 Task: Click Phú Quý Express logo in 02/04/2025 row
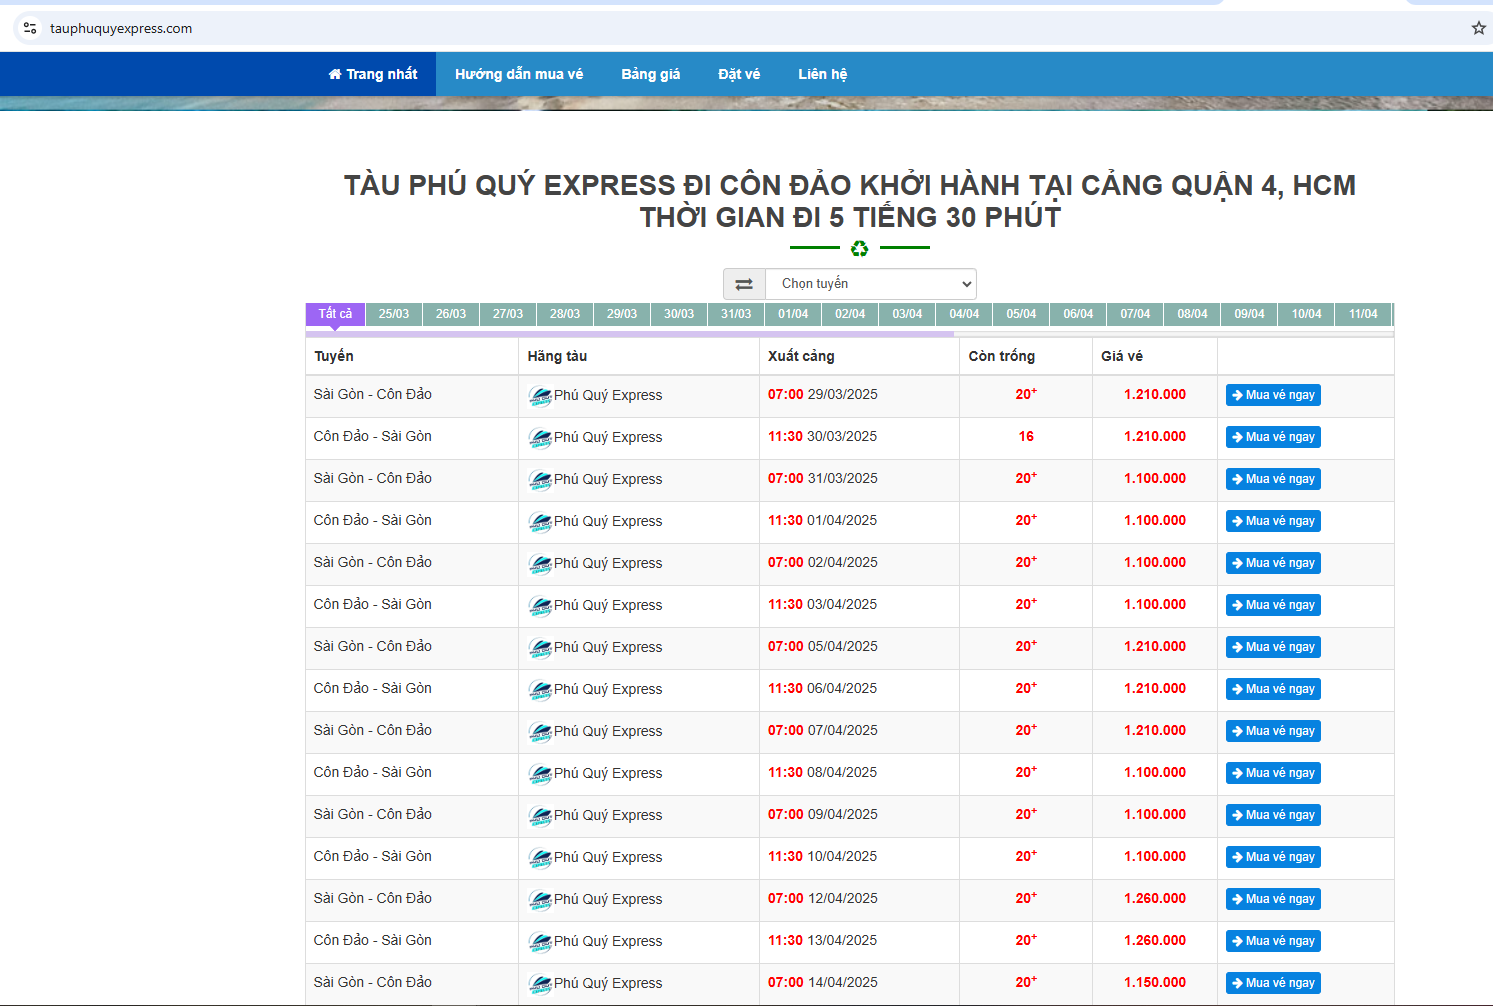coord(540,564)
